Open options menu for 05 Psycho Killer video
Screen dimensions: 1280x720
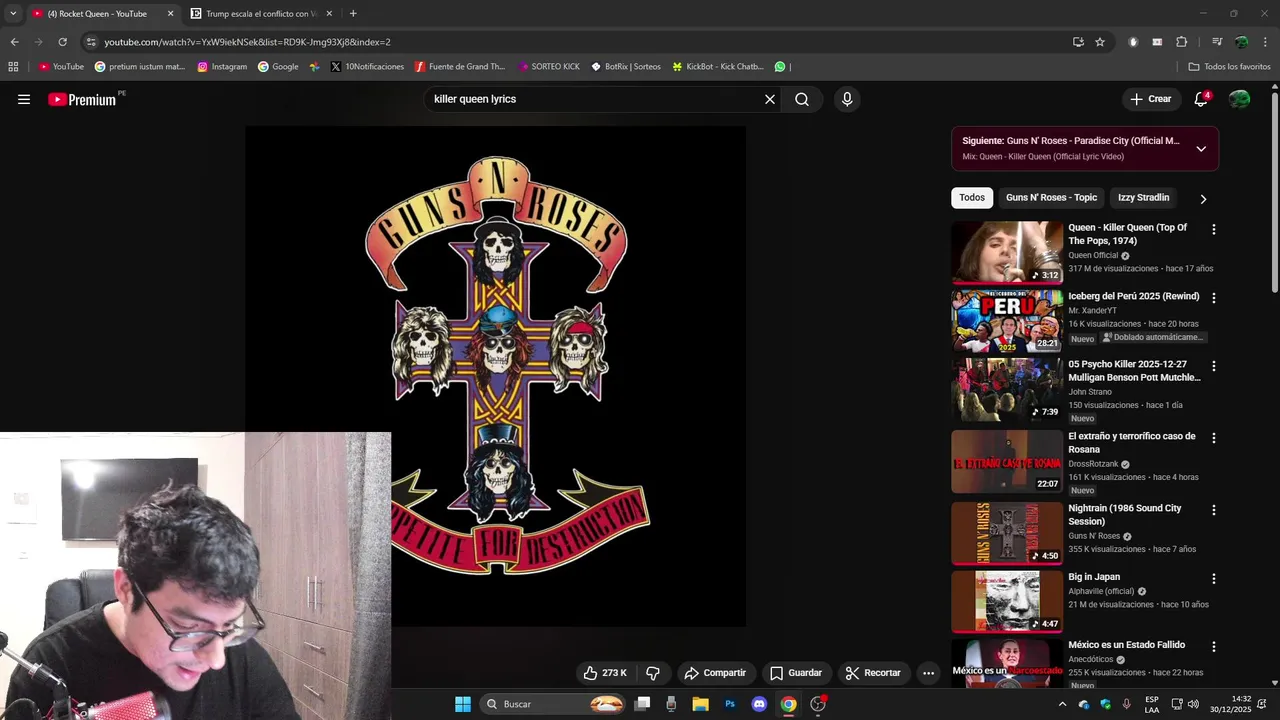point(1214,366)
